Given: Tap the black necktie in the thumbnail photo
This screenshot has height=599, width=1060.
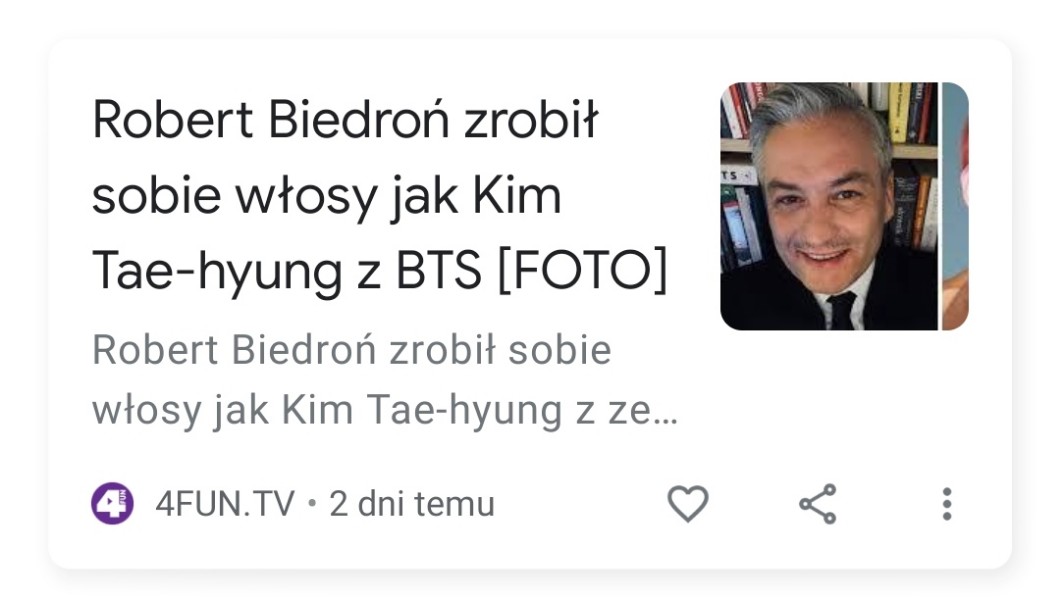Looking at the screenshot, I should (x=840, y=310).
